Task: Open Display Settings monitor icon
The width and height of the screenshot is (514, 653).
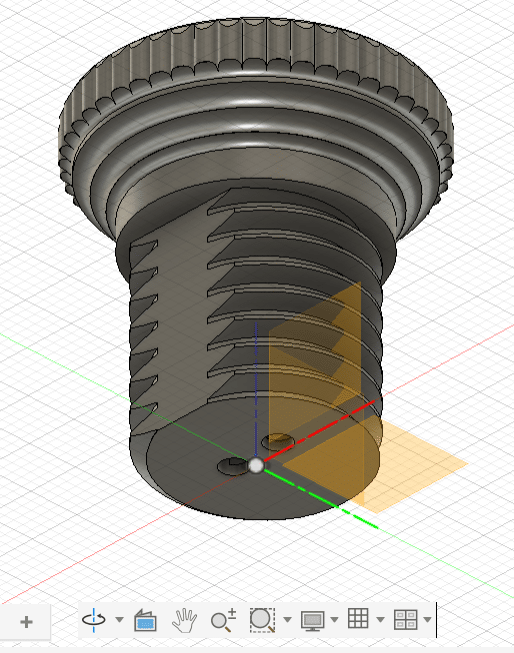Action: (x=312, y=621)
